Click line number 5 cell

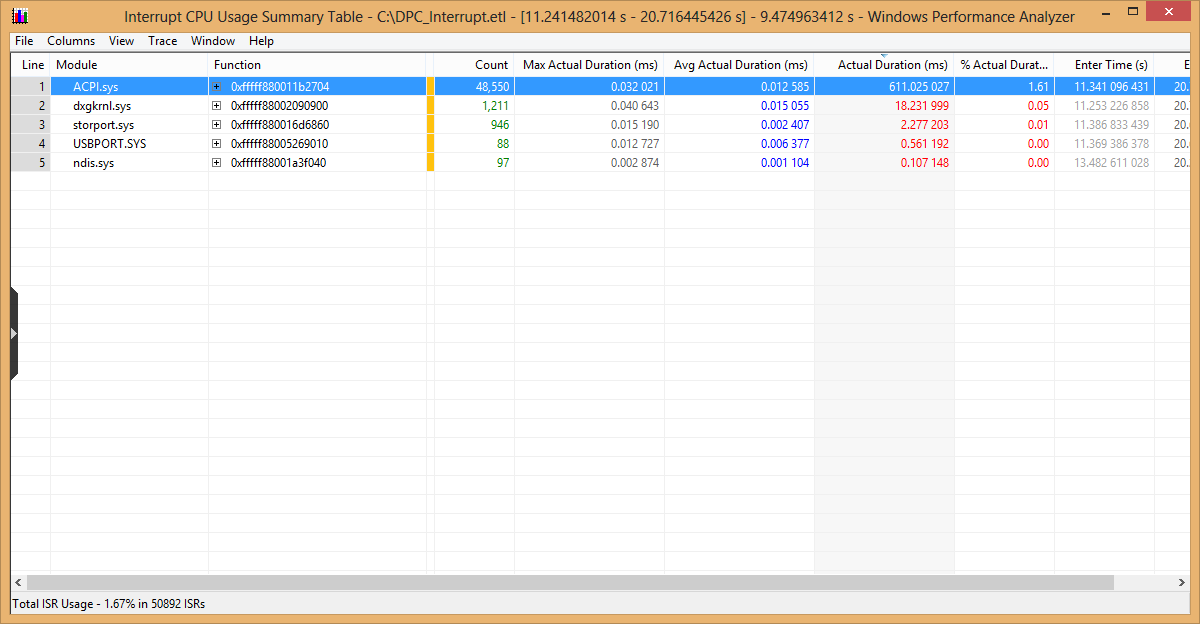tap(31, 163)
